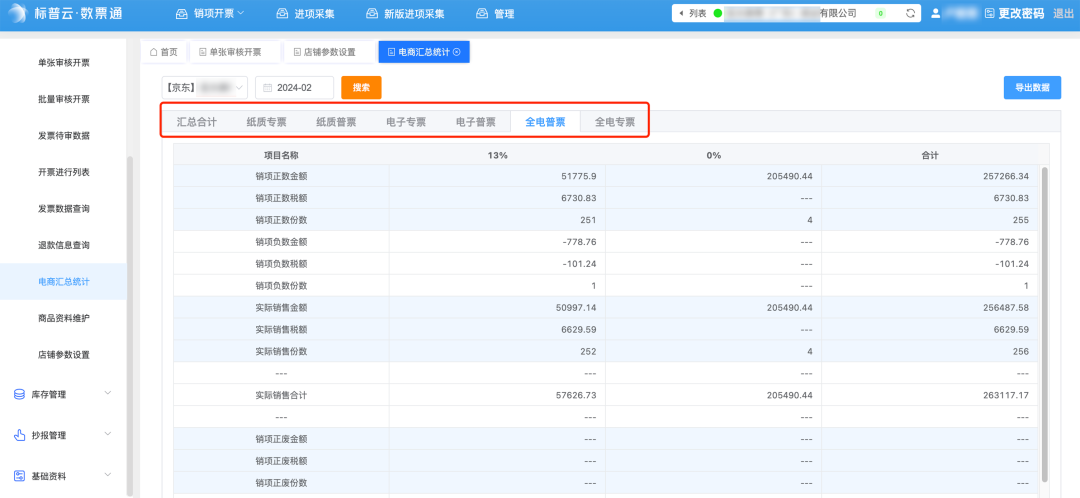Switch to the 汇总合计 tab
The width and height of the screenshot is (1080, 498).
[x=197, y=122]
